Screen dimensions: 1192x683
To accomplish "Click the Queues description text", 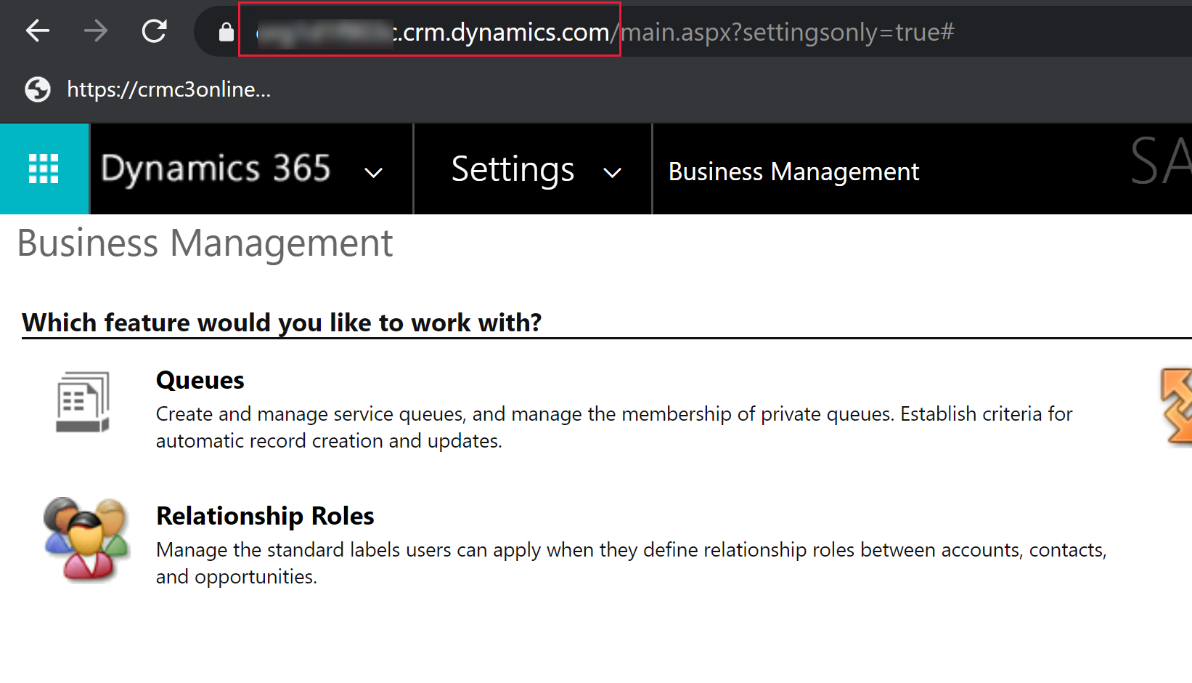I will 613,427.
